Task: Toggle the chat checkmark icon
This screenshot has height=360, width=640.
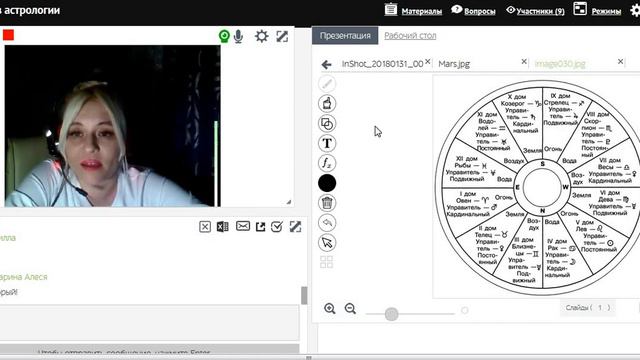Action: click(277, 227)
